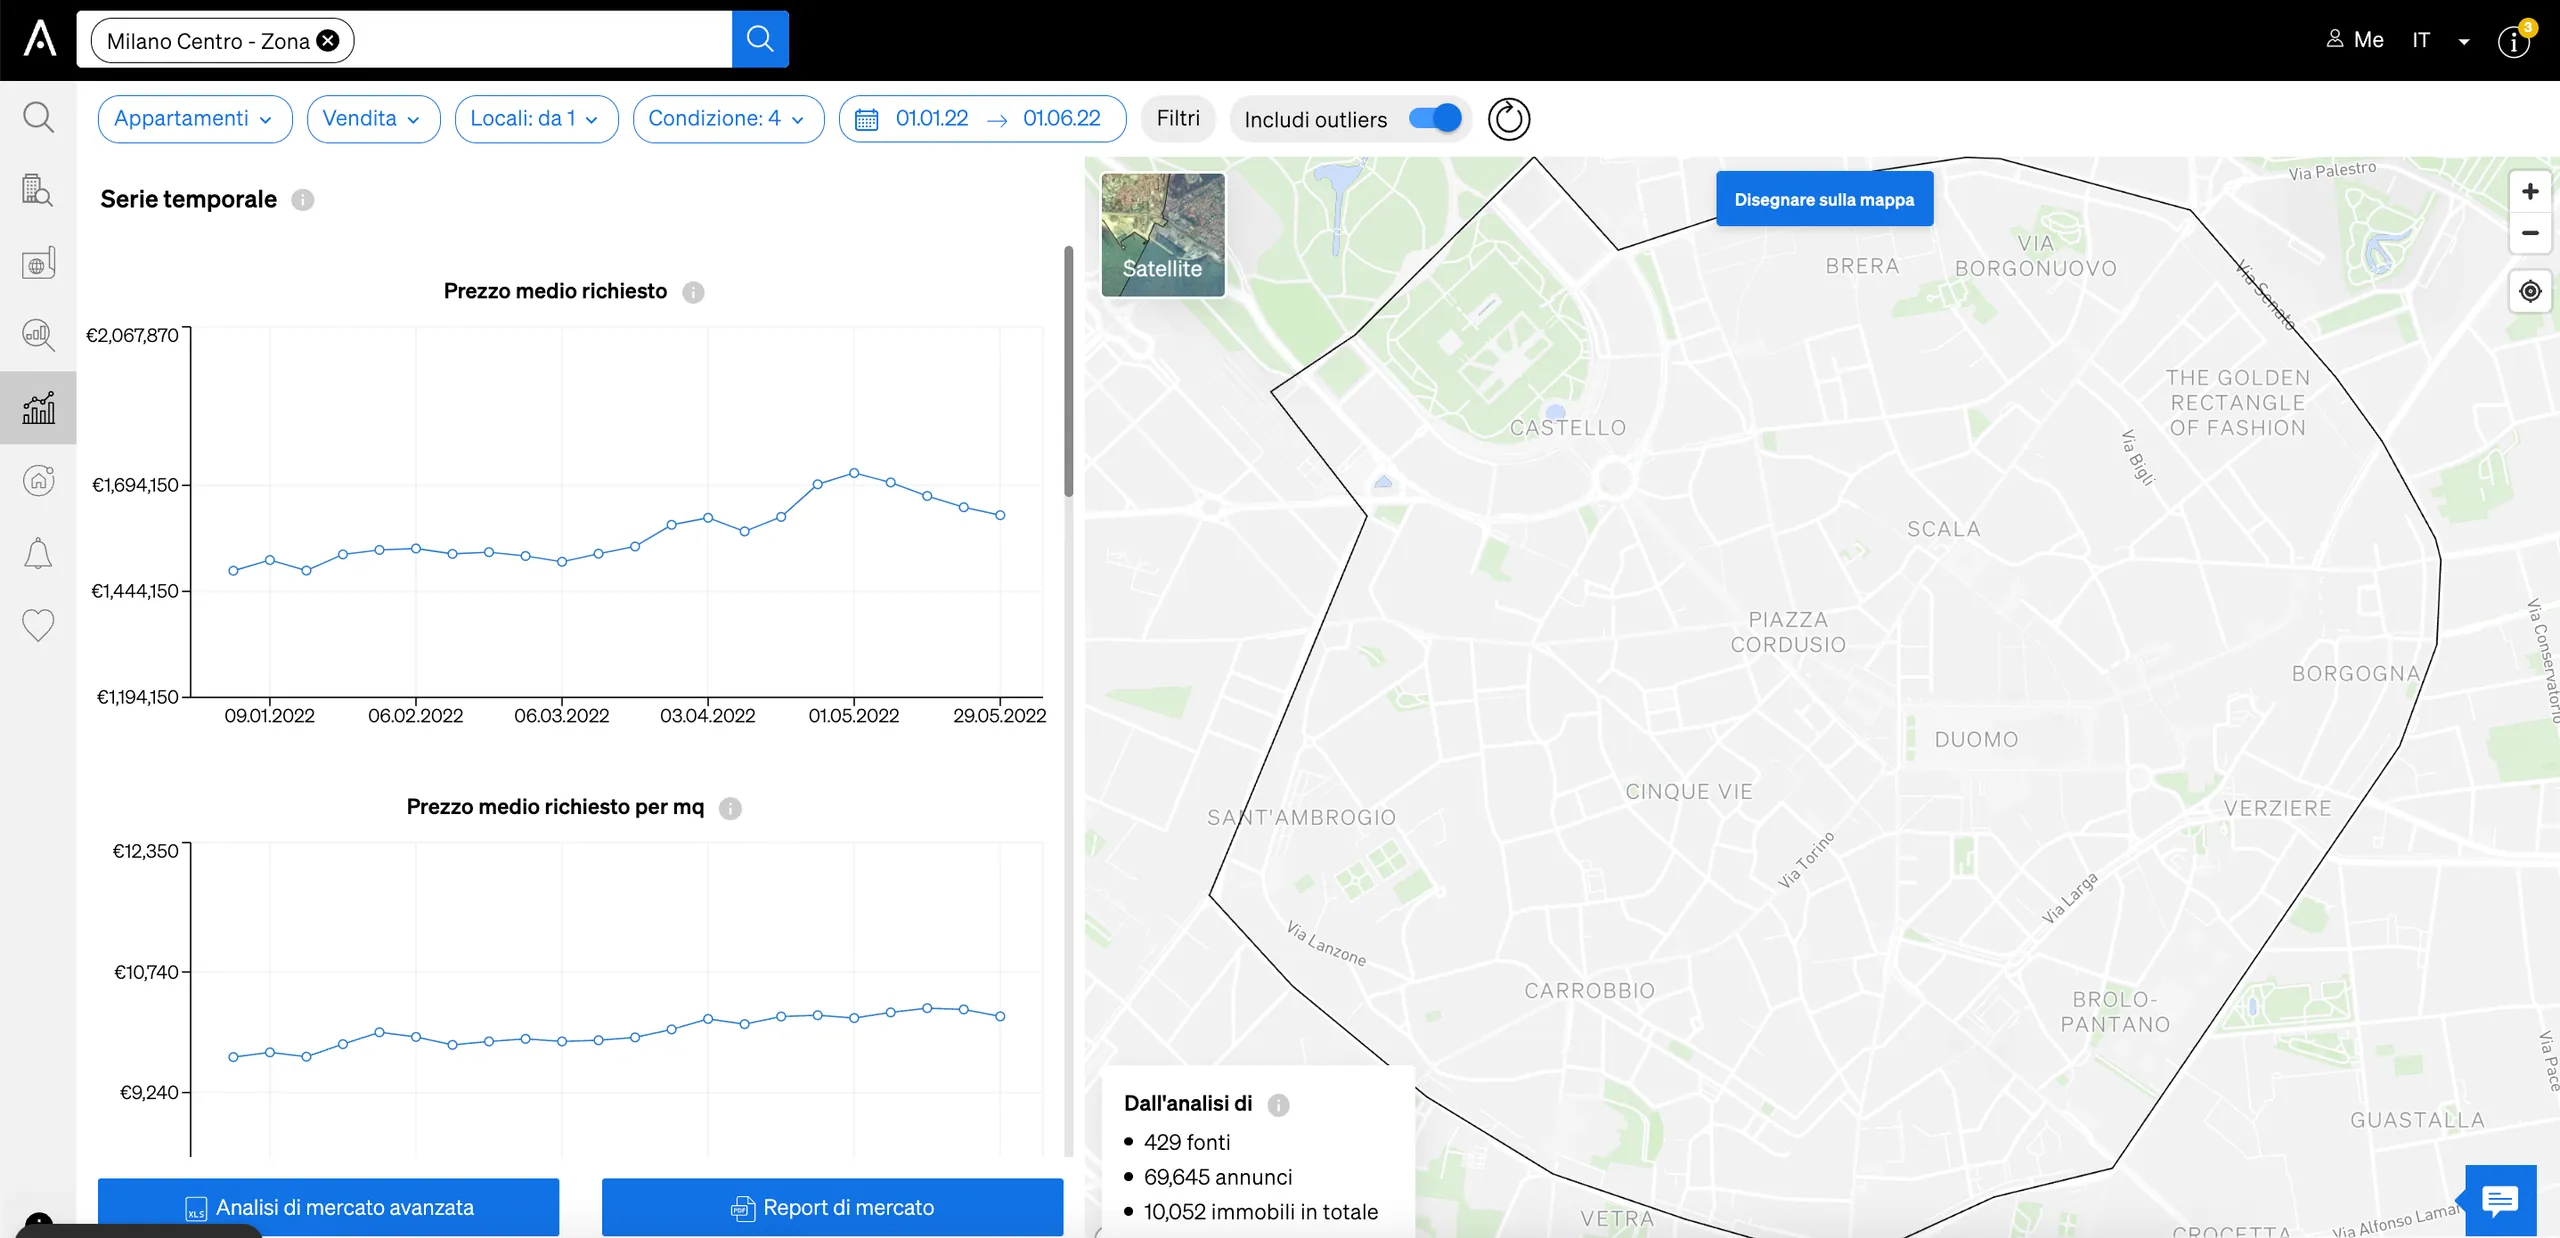Click Disegnare sulla mappa button

[1824, 199]
